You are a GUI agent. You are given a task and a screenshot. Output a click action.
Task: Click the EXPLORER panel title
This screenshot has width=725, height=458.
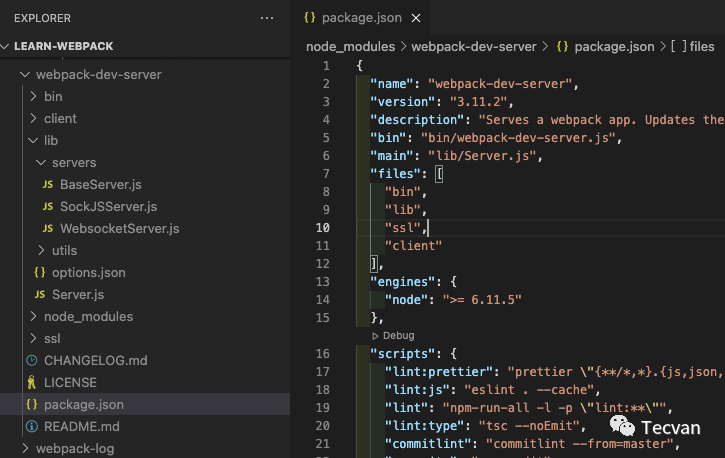43,18
